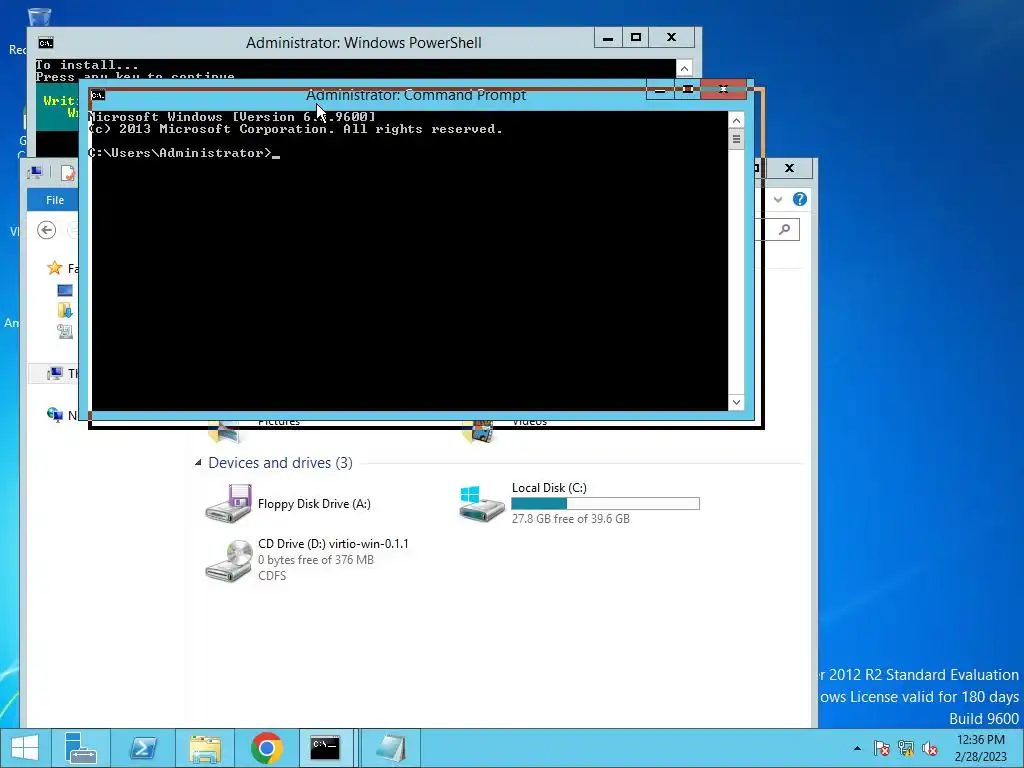Open the Recent places shortcut under Favorites

pyautogui.click(x=65, y=331)
